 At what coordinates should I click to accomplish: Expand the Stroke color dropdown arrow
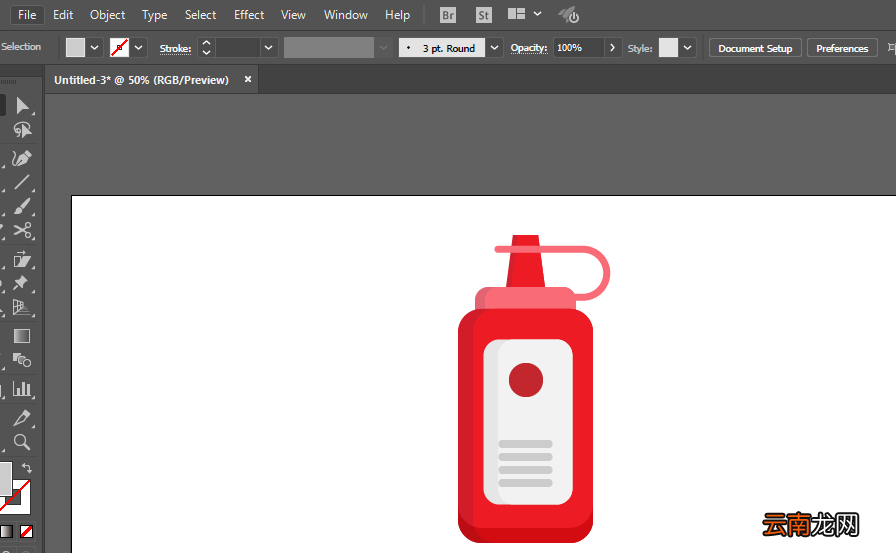tap(138, 47)
